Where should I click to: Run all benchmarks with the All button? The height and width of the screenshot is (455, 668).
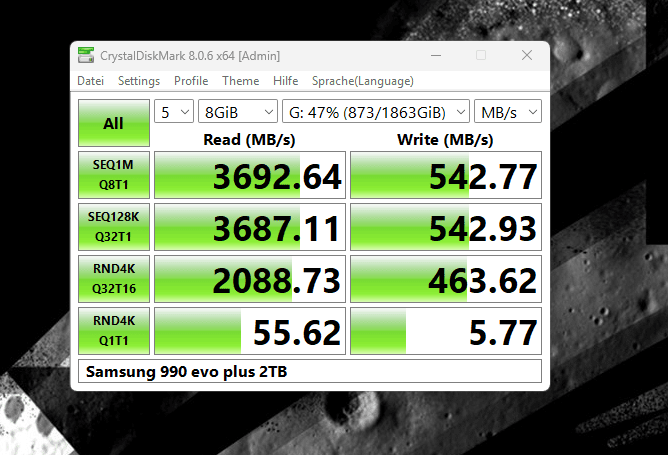click(114, 123)
